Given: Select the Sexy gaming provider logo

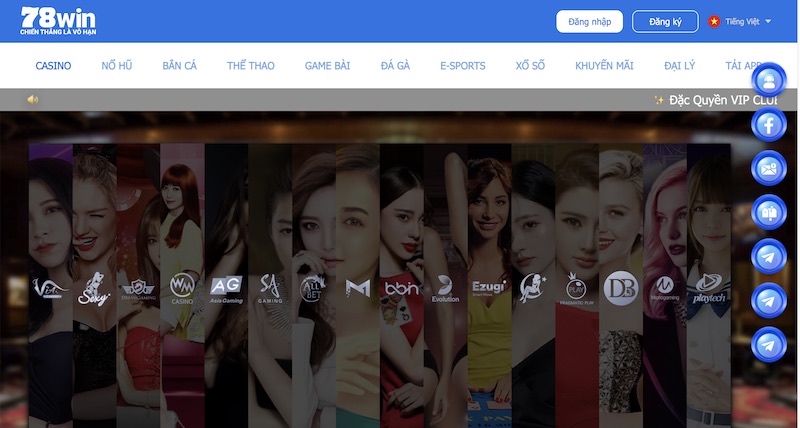Looking at the screenshot, I should click(94, 289).
